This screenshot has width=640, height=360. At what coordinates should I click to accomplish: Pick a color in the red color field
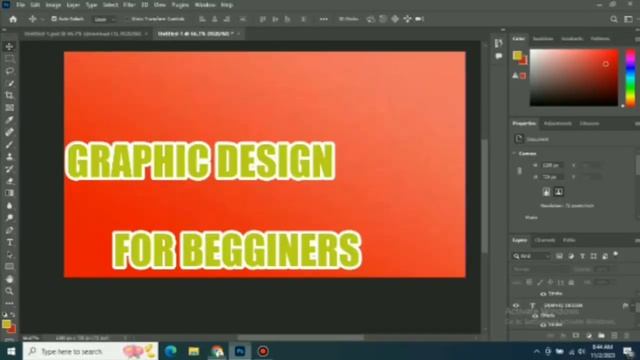574,78
